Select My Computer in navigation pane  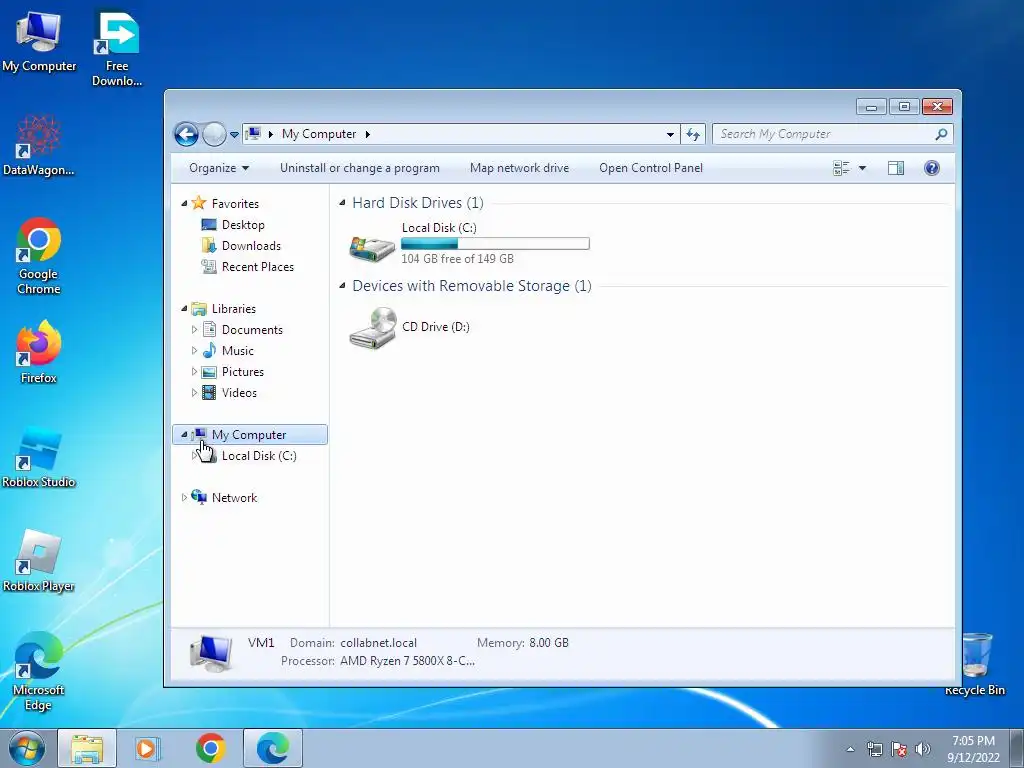tap(249, 435)
